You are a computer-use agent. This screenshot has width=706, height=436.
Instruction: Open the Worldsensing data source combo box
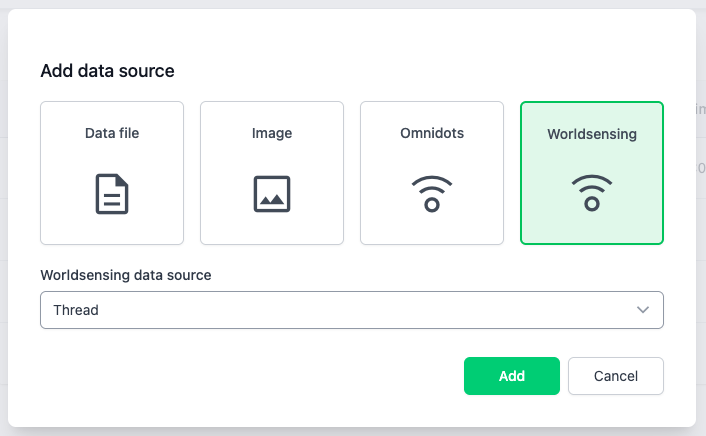pos(352,310)
